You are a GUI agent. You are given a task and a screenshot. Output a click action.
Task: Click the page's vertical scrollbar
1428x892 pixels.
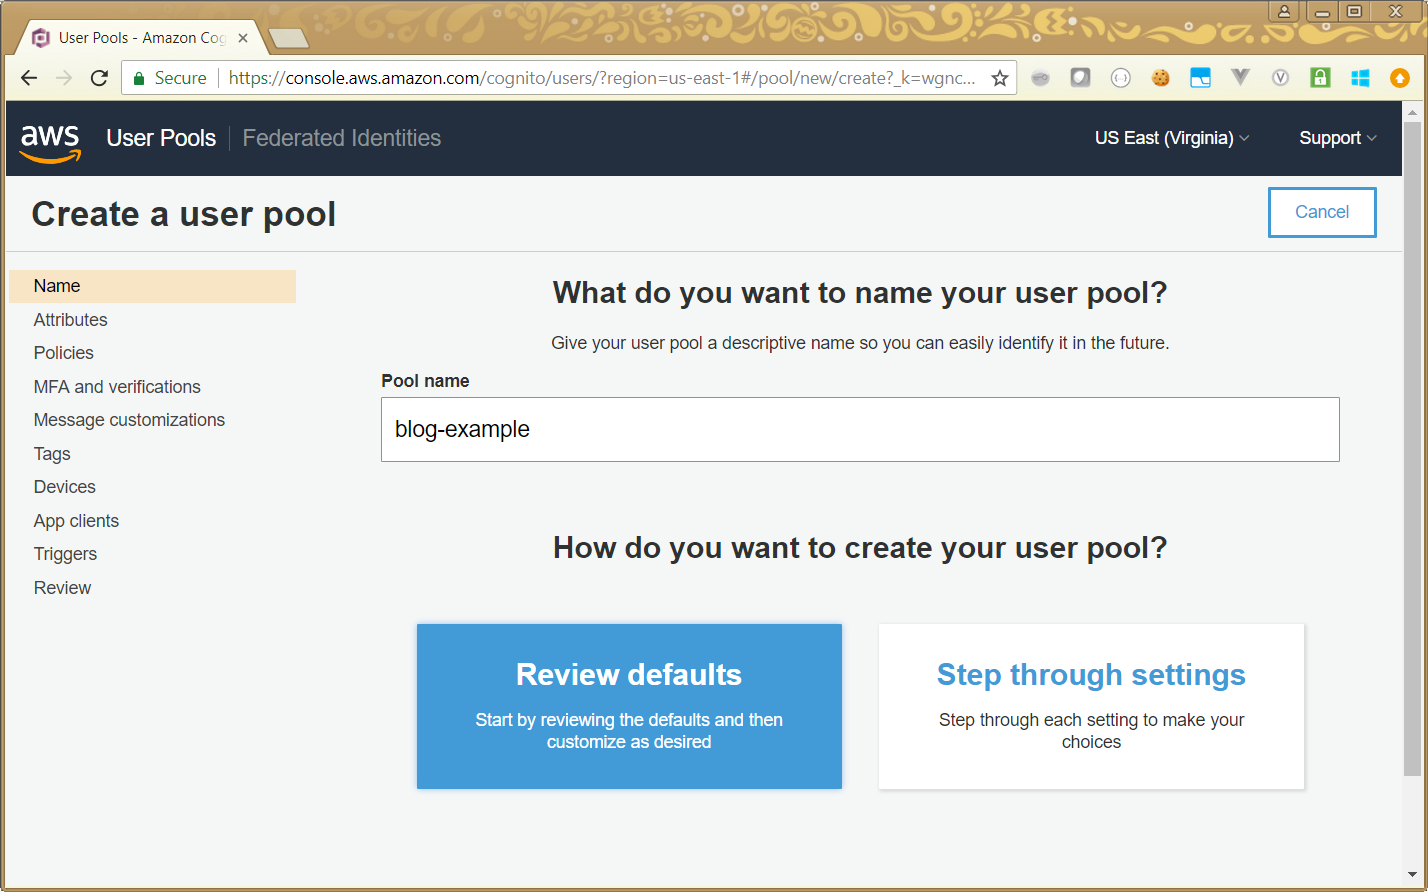click(1411, 450)
